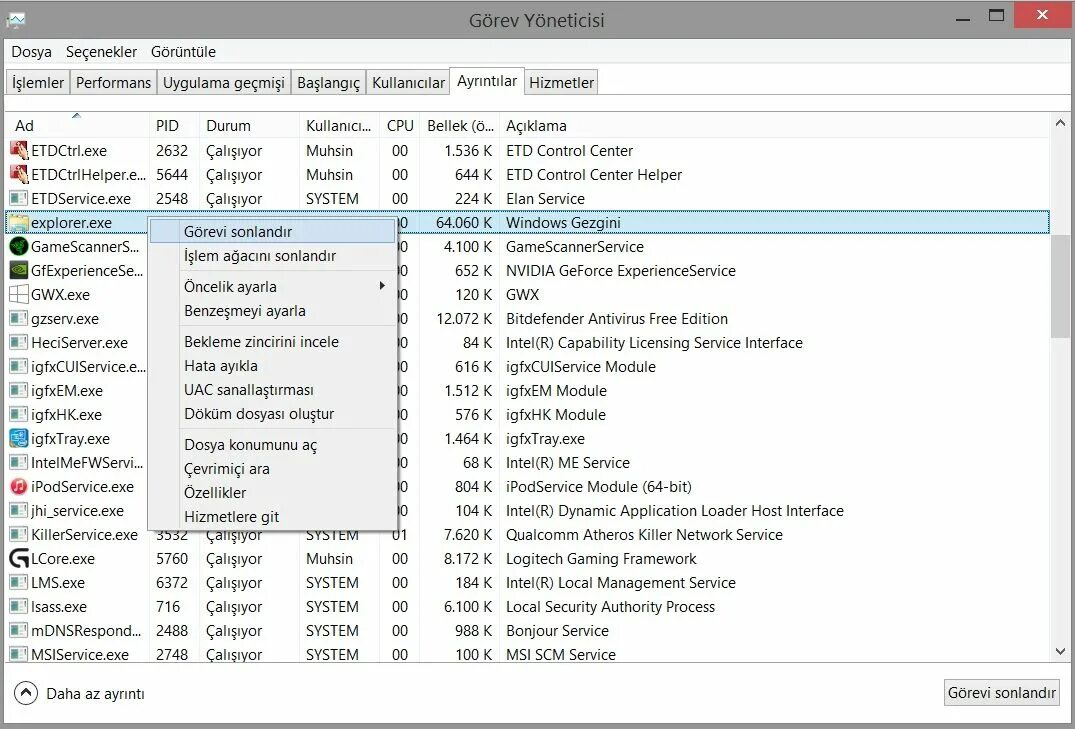
Task: Sort by the Bellek column header
Action: (459, 126)
